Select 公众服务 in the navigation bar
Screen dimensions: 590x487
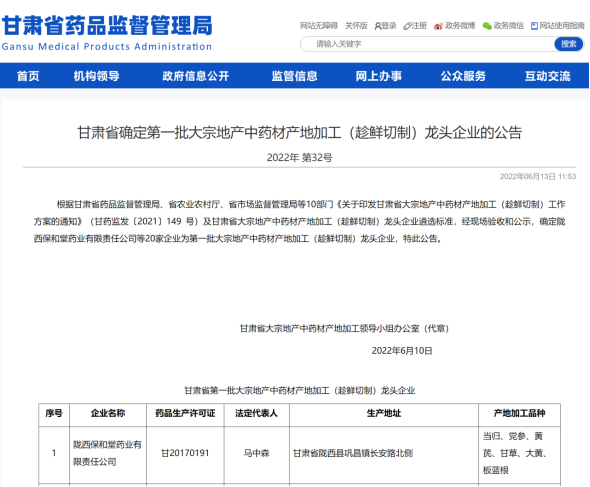(x=463, y=76)
